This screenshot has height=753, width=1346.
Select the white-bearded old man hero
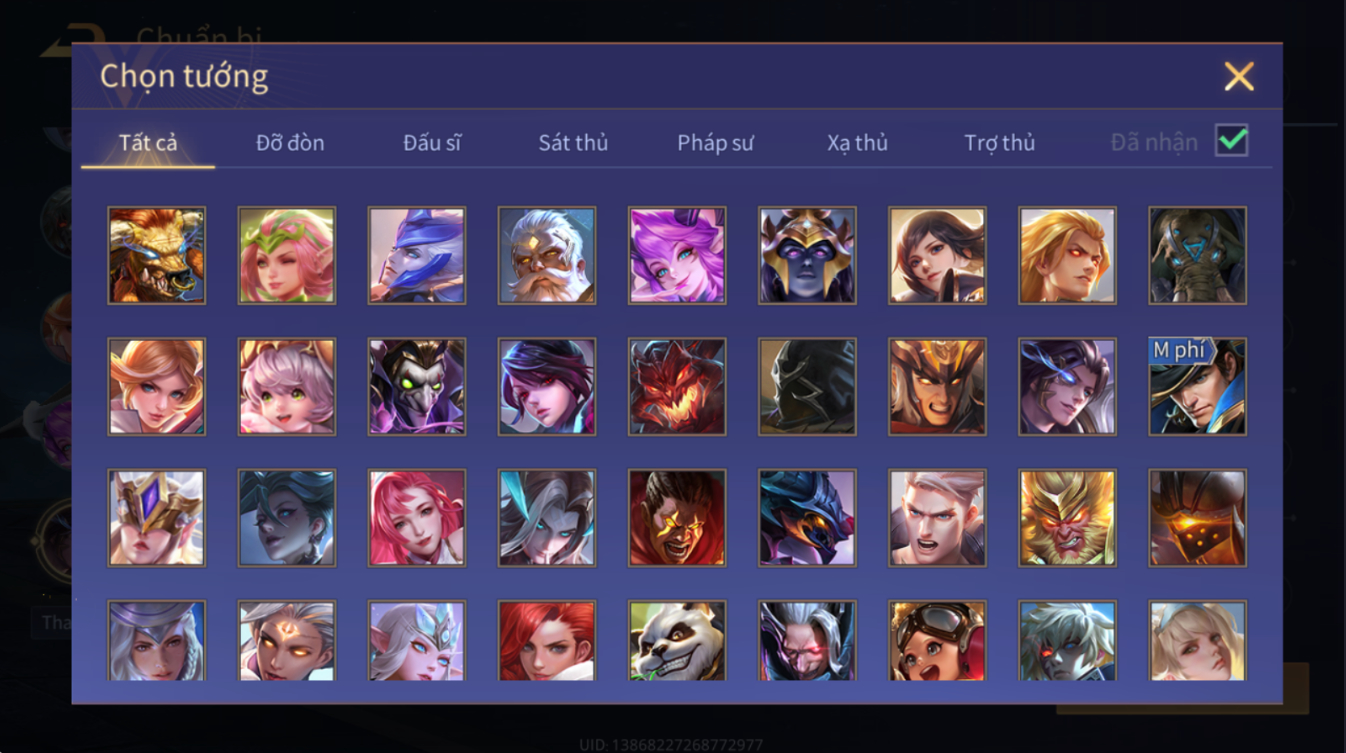pos(547,255)
